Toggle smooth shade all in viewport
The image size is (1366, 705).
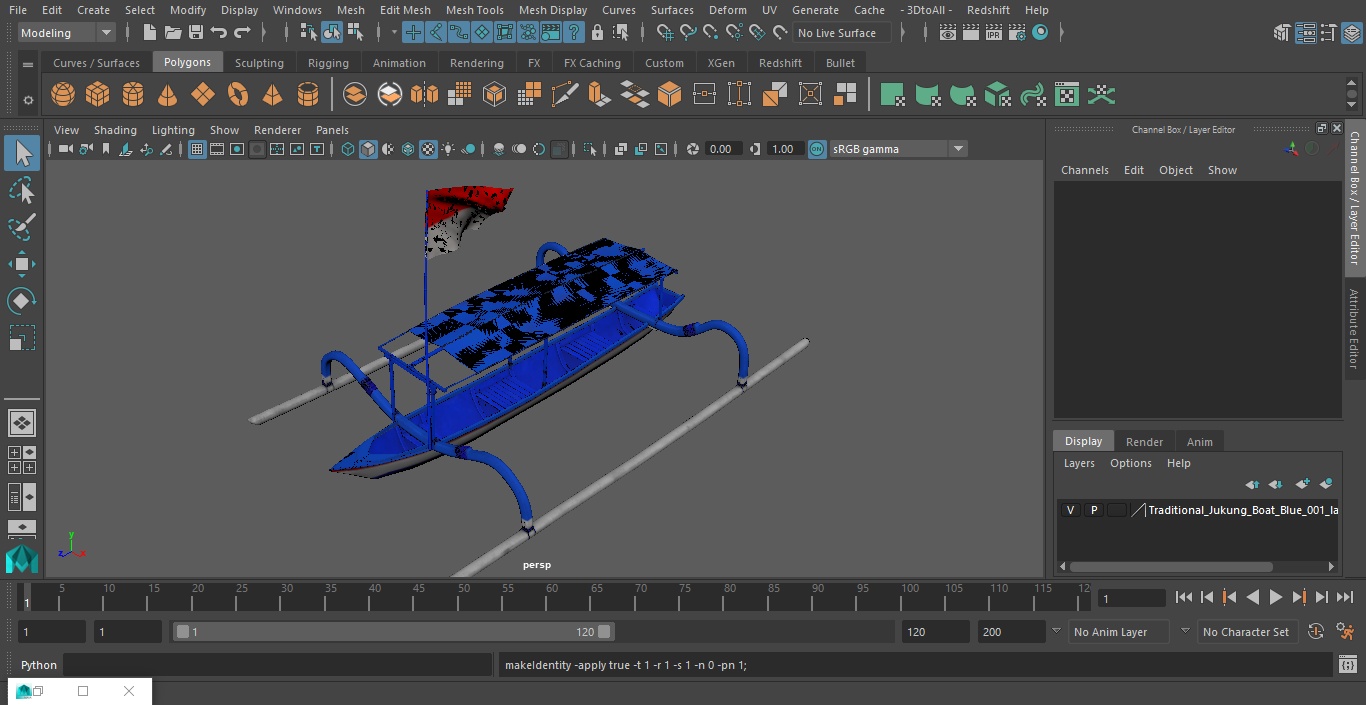[x=368, y=149]
